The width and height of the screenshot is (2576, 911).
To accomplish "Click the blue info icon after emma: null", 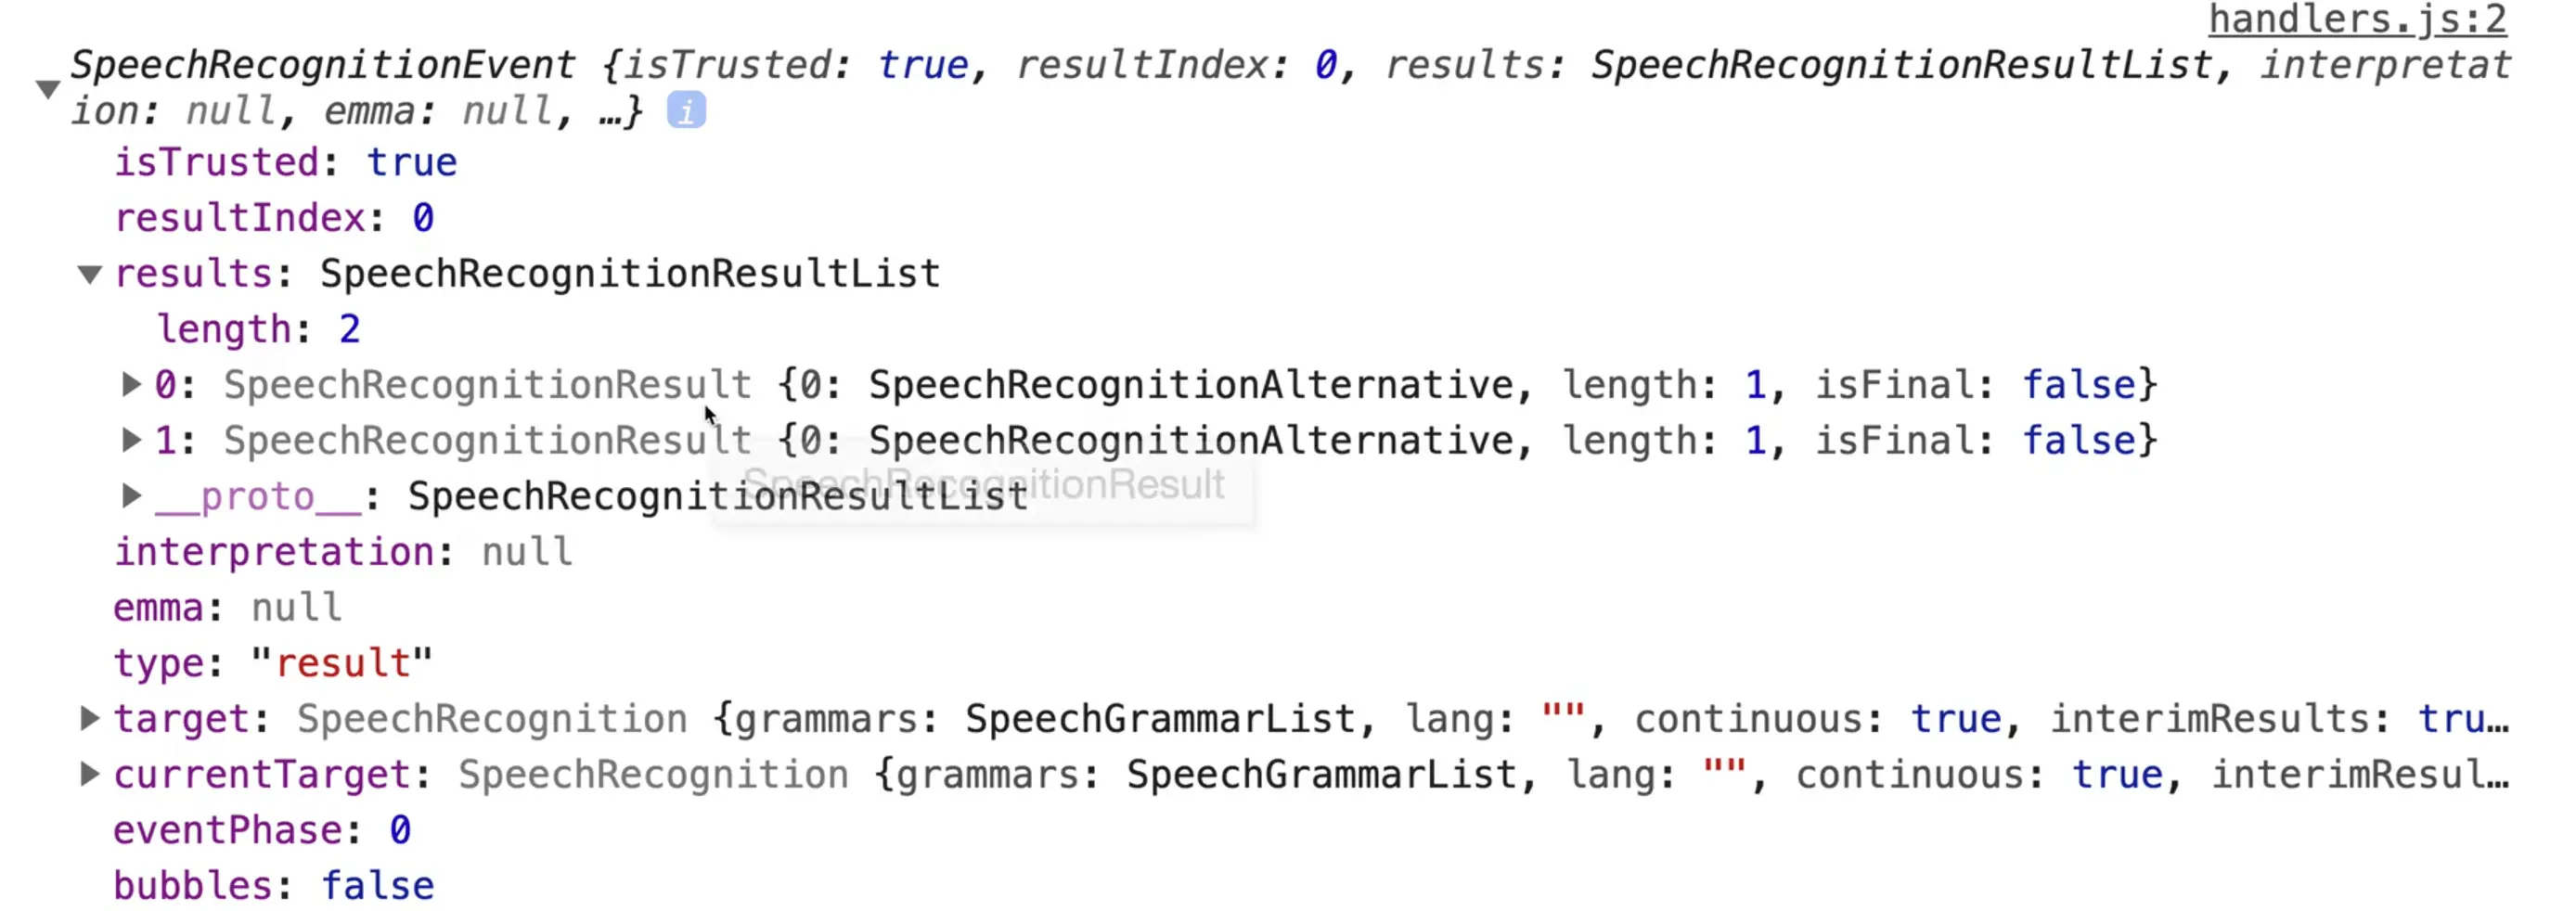I will [686, 110].
